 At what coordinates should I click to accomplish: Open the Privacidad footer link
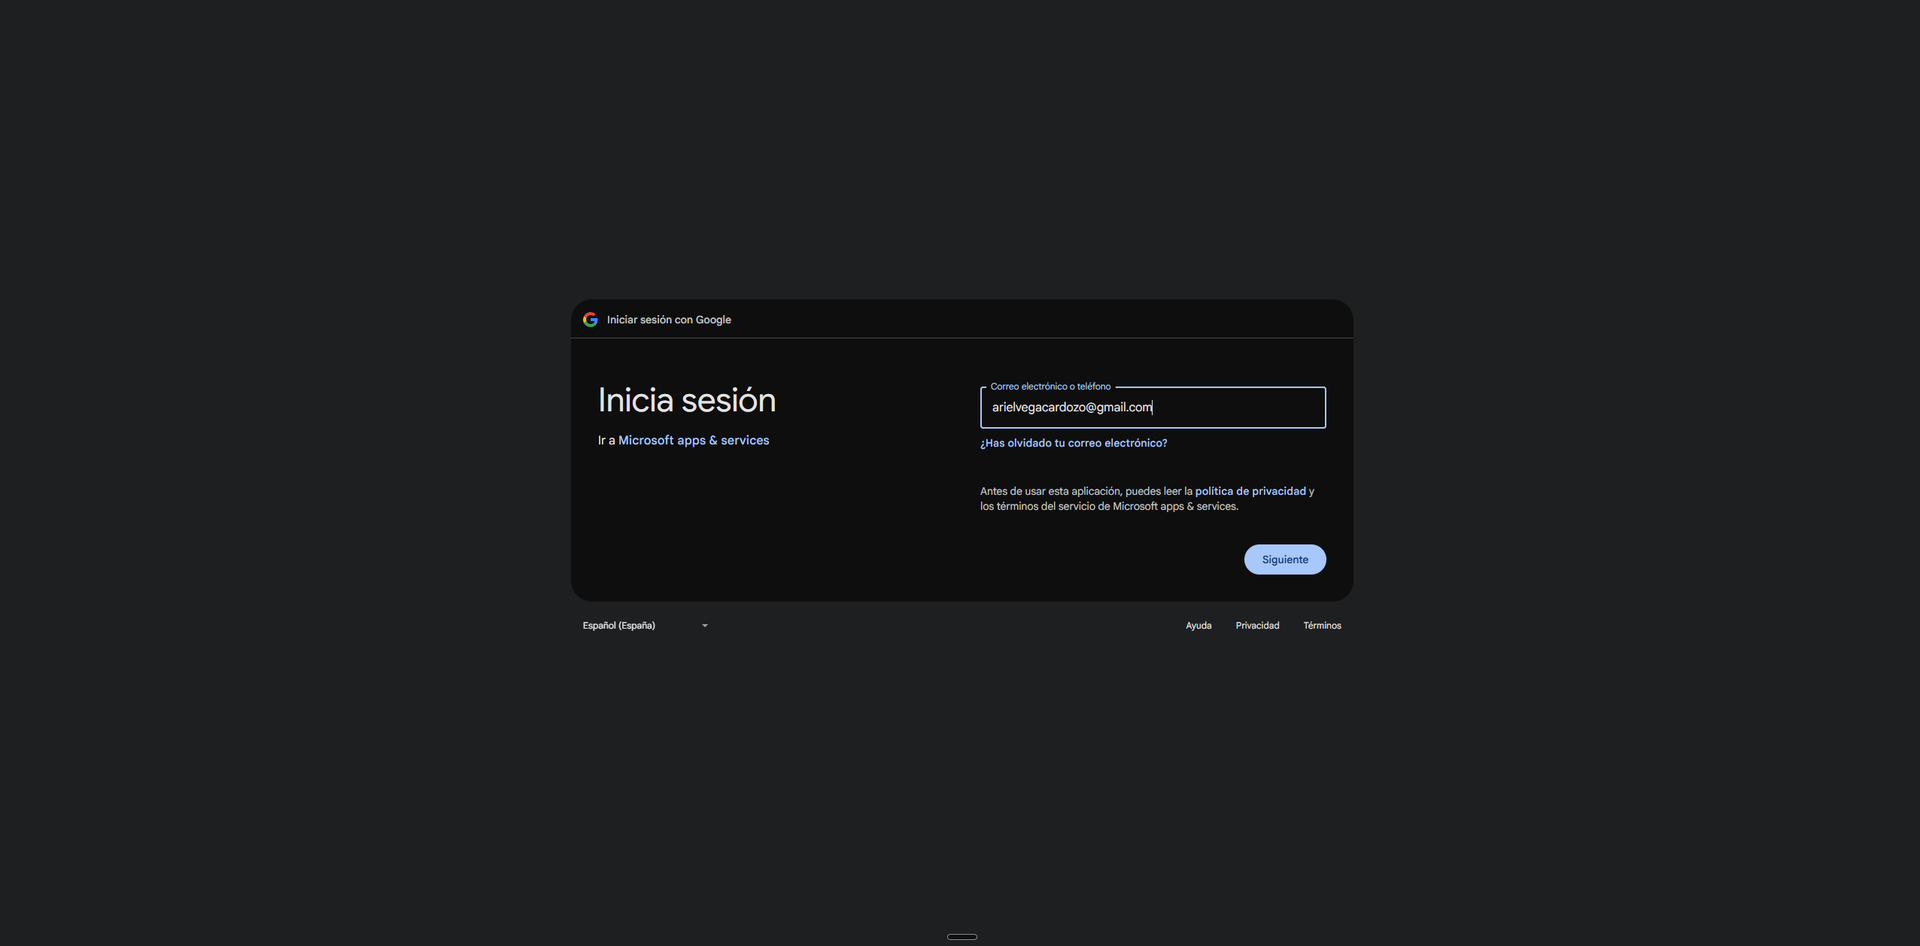click(1257, 625)
